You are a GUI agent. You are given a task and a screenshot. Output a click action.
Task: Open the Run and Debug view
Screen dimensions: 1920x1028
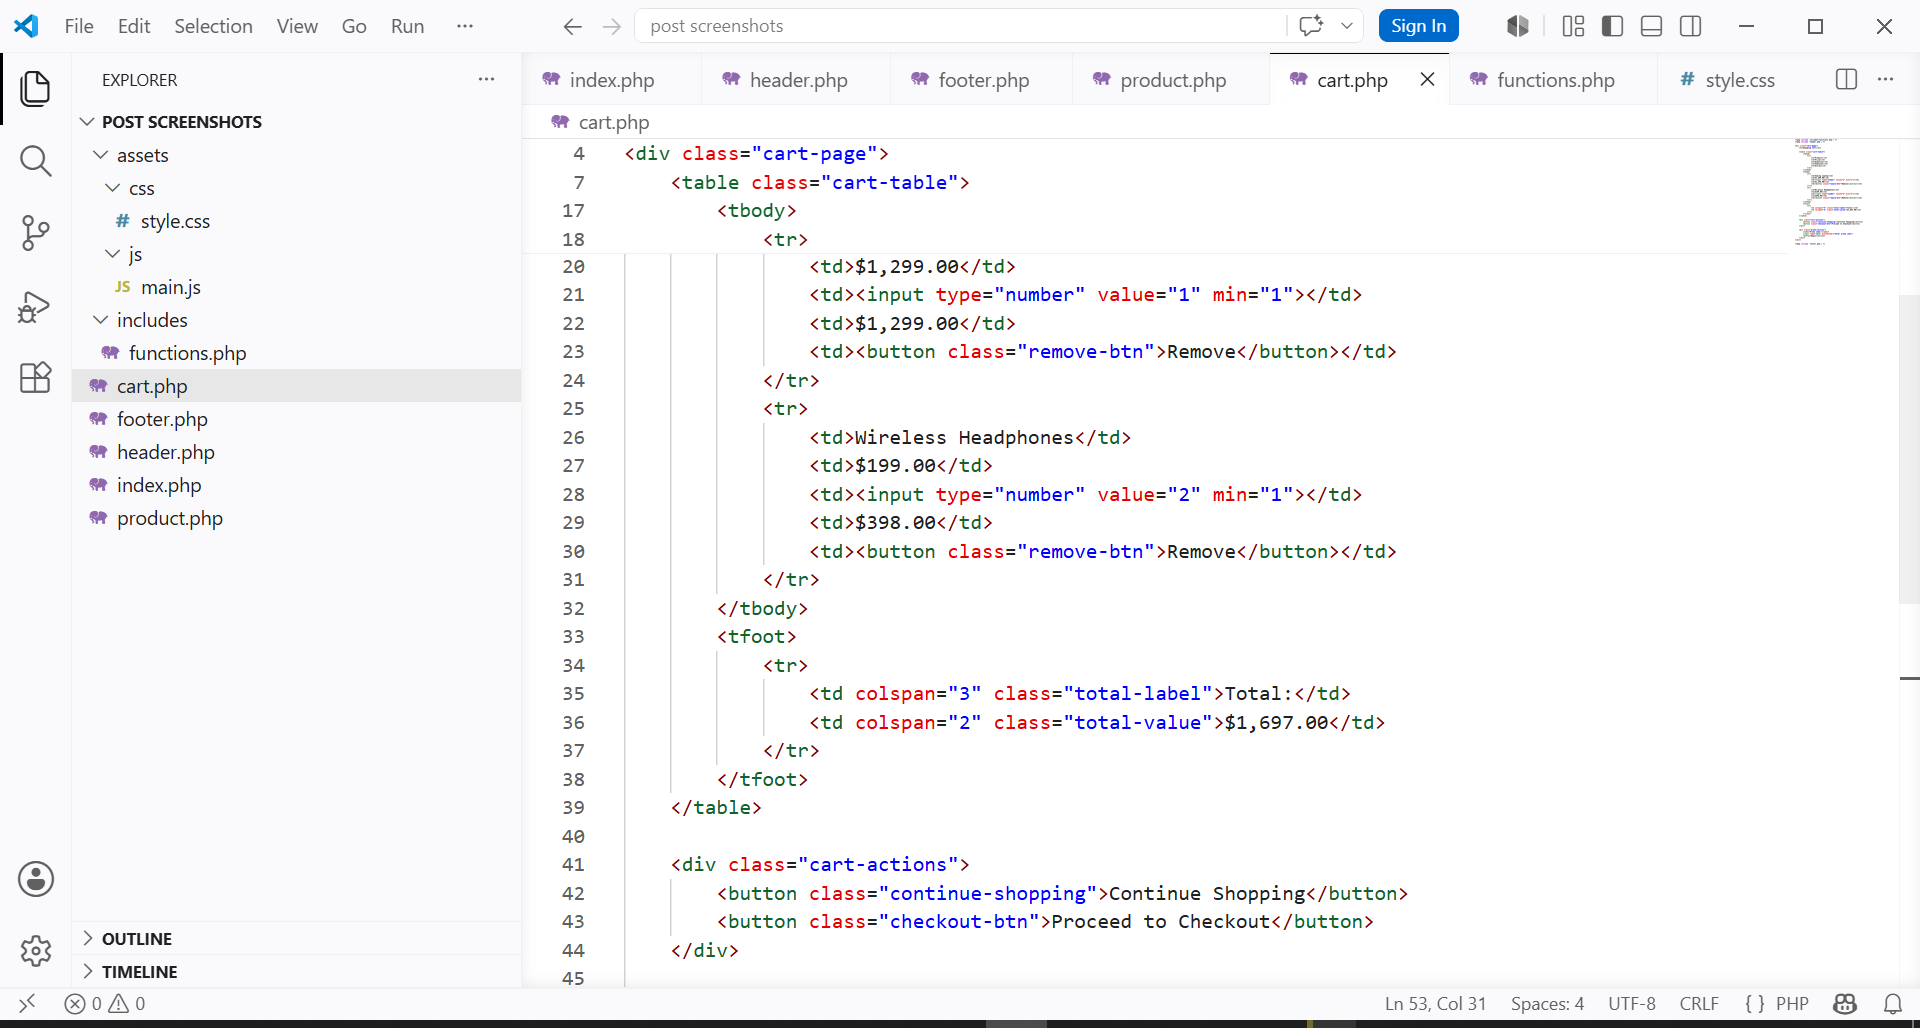36,306
